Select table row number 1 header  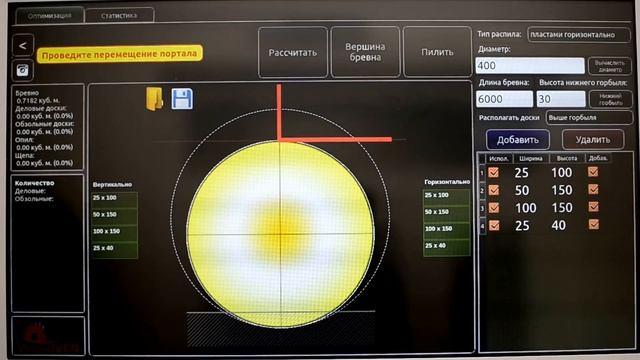tap(482, 173)
